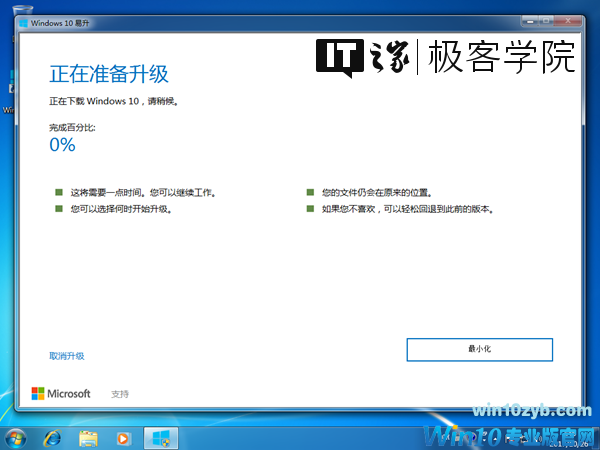Click the Windows 10 易升 title bar icon
Viewport: 600px width, 450px height.
(23, 23)
